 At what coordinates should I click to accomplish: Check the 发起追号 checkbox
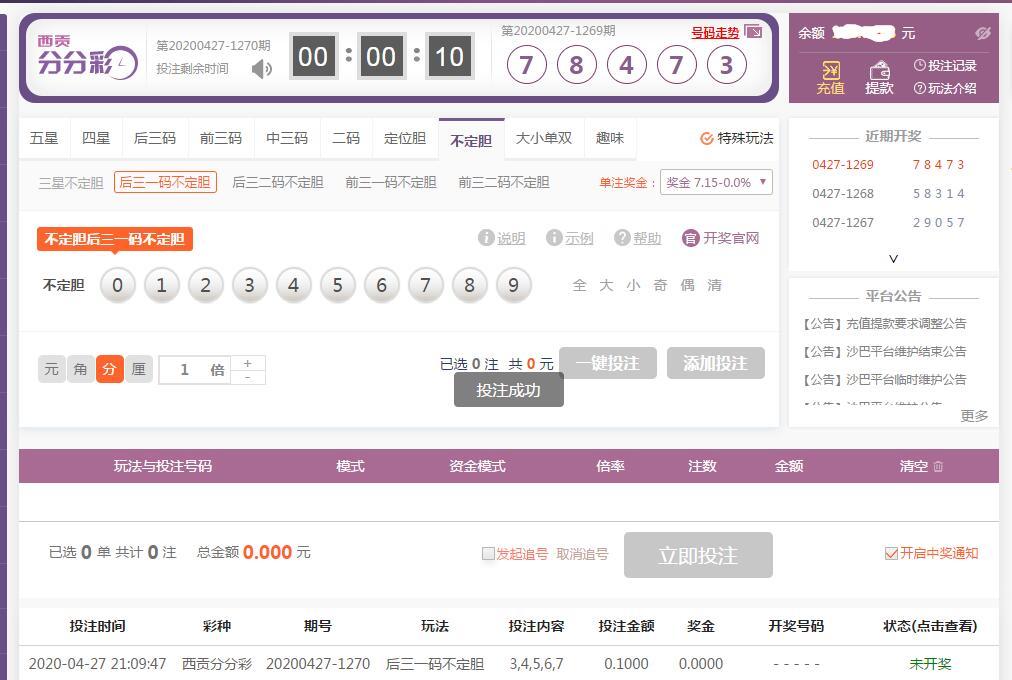pyautogui.click(x=489, y=554)
